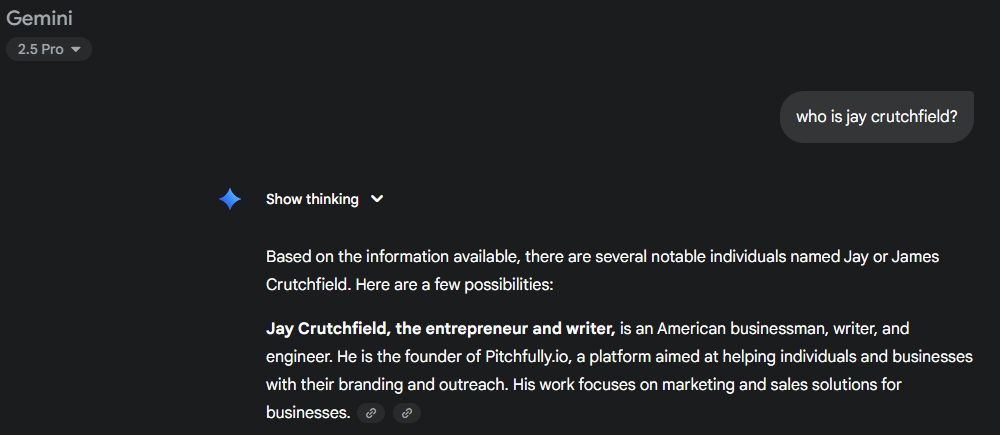Click the second citation link icon
This screenshot has width=1000, height=435.
[x=407, y=412]
